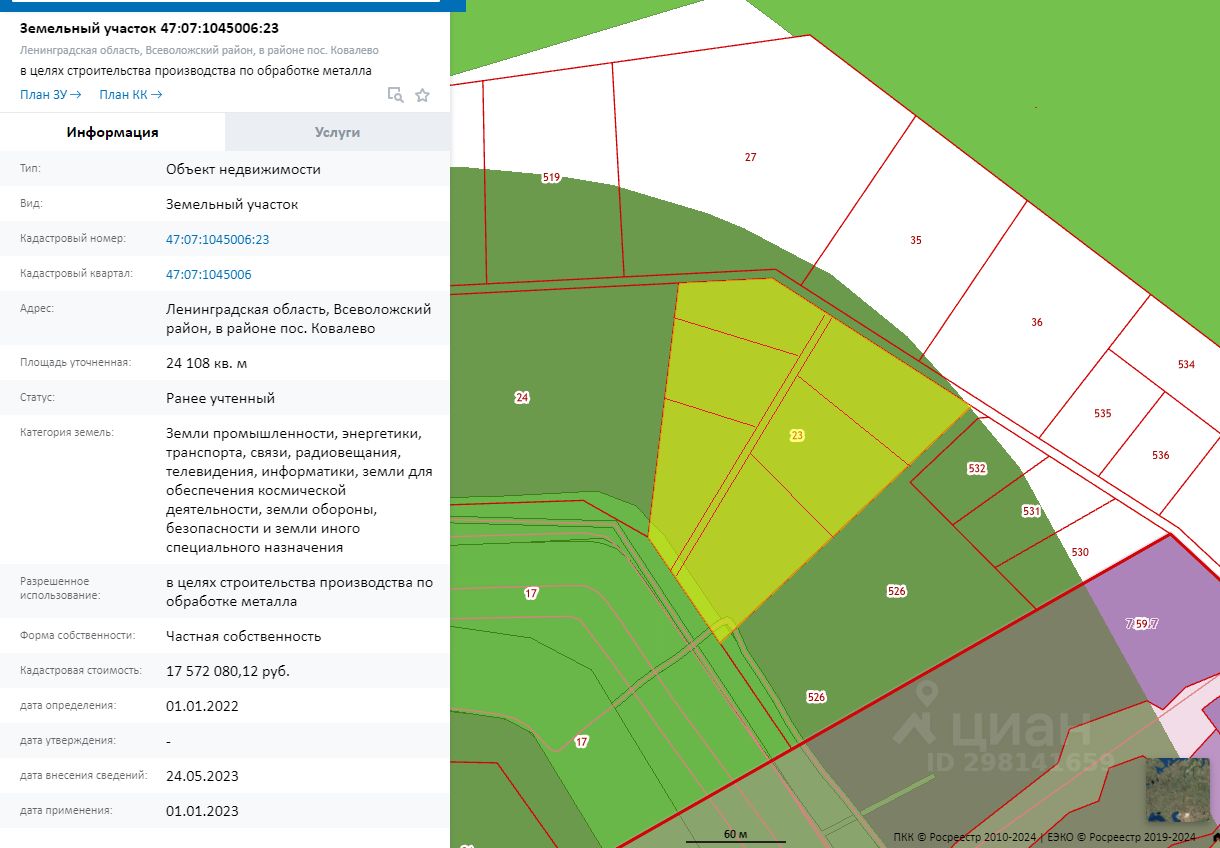Switch basemap via satellite thumbnail
This screenshot has width=1220, height=848.
[x=1177, y=789]
